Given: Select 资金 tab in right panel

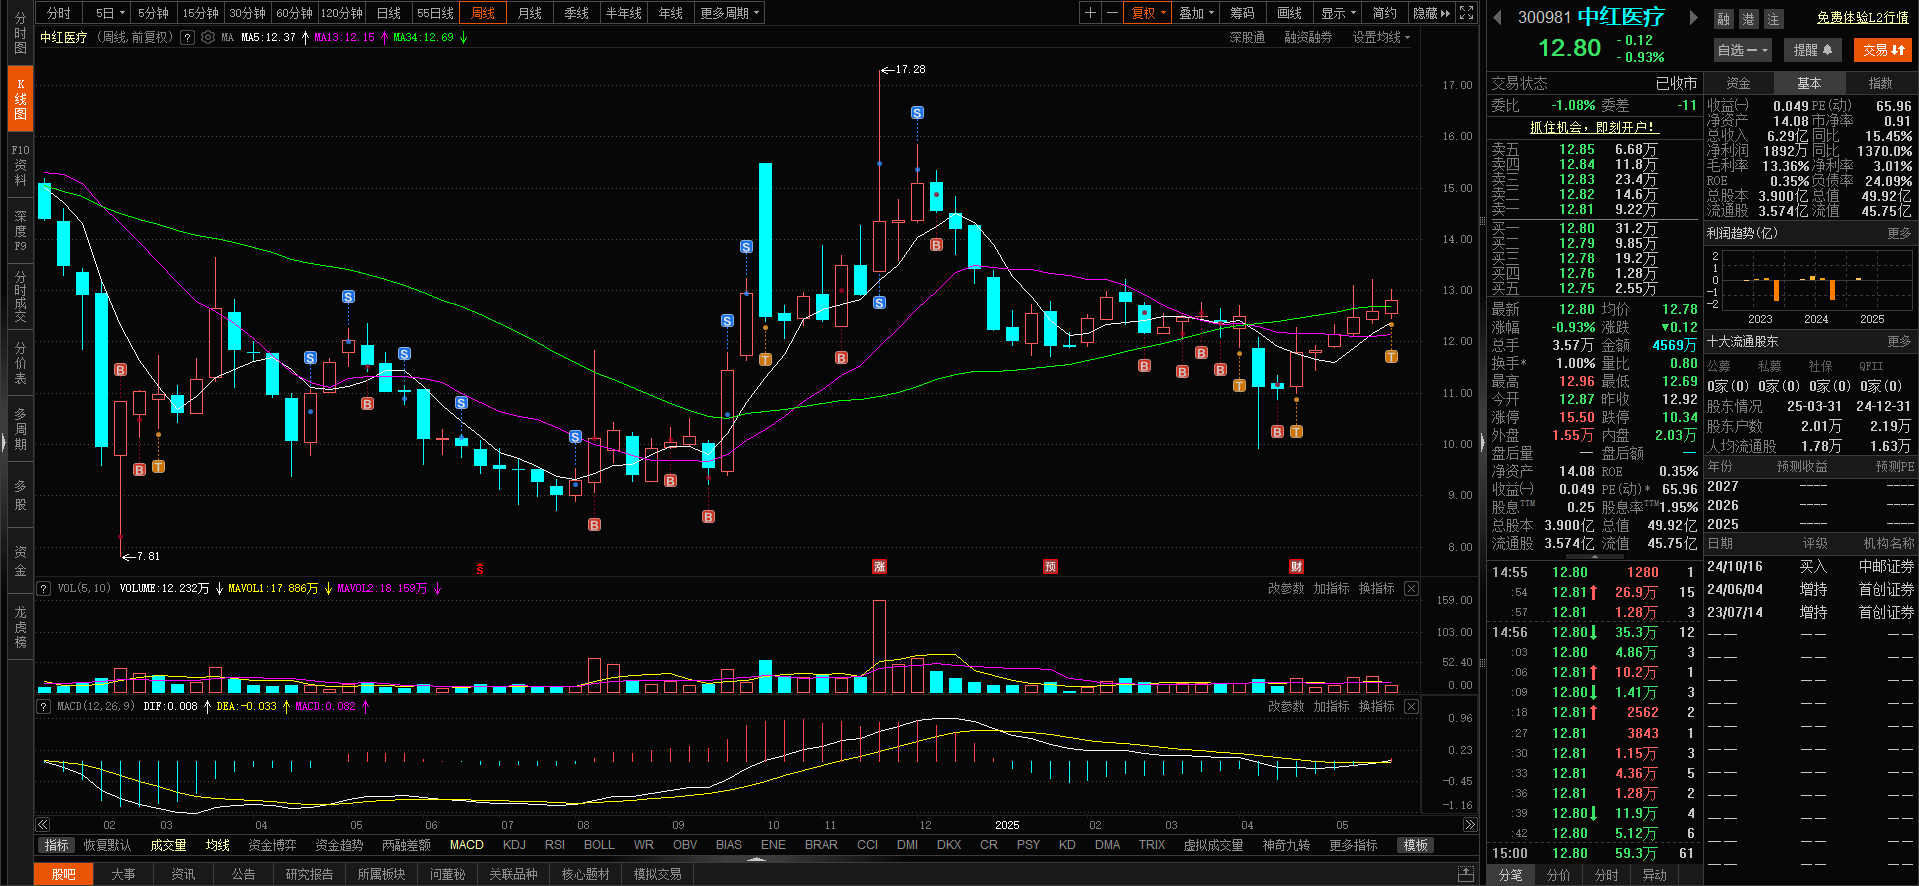Looking at the screenshot, I should 1738,83.
